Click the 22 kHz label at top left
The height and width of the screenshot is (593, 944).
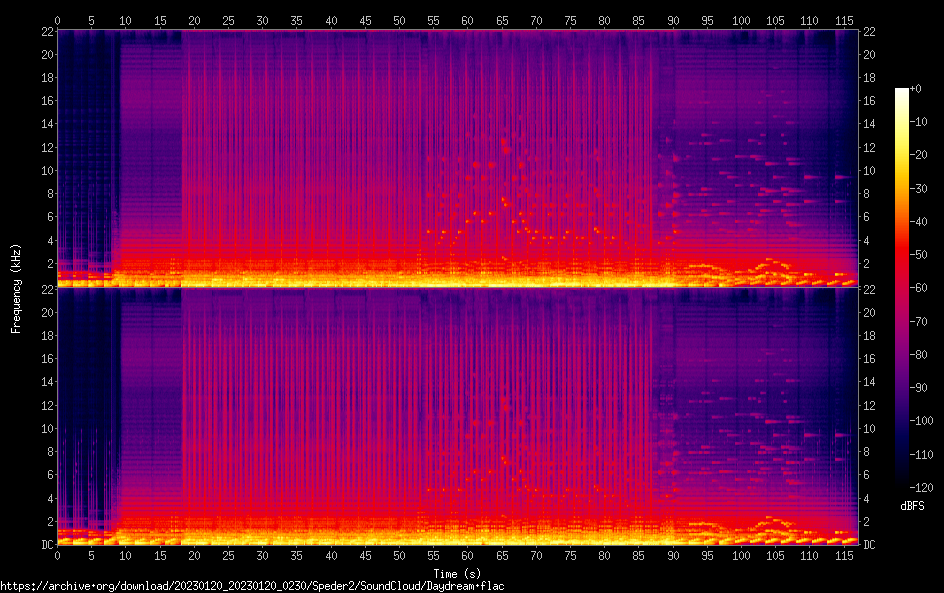coord(46,31)
